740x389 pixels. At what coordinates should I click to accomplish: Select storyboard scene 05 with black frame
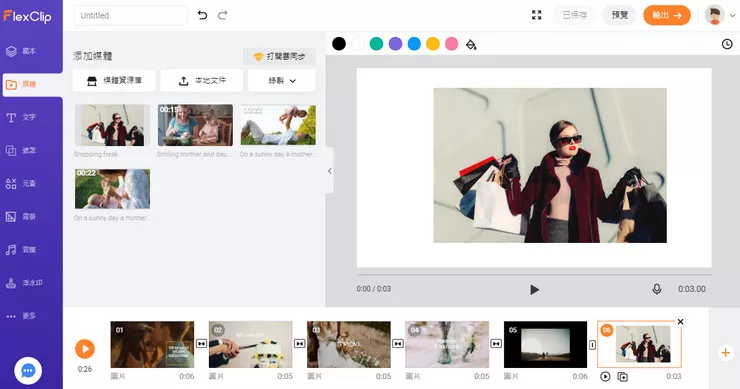pyautogui.click(x=546, y=345)
